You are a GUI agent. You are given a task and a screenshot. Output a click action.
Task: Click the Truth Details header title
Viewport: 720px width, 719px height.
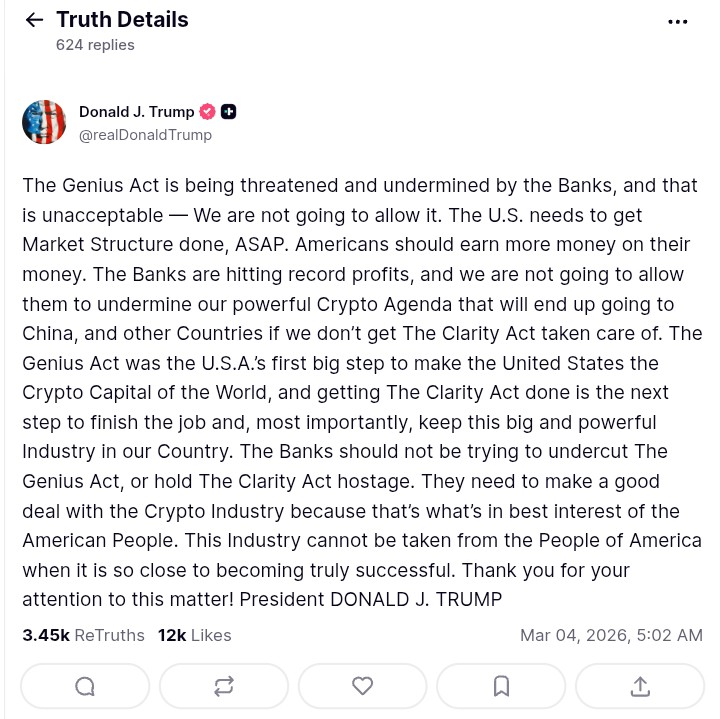[x=122, y=19]
